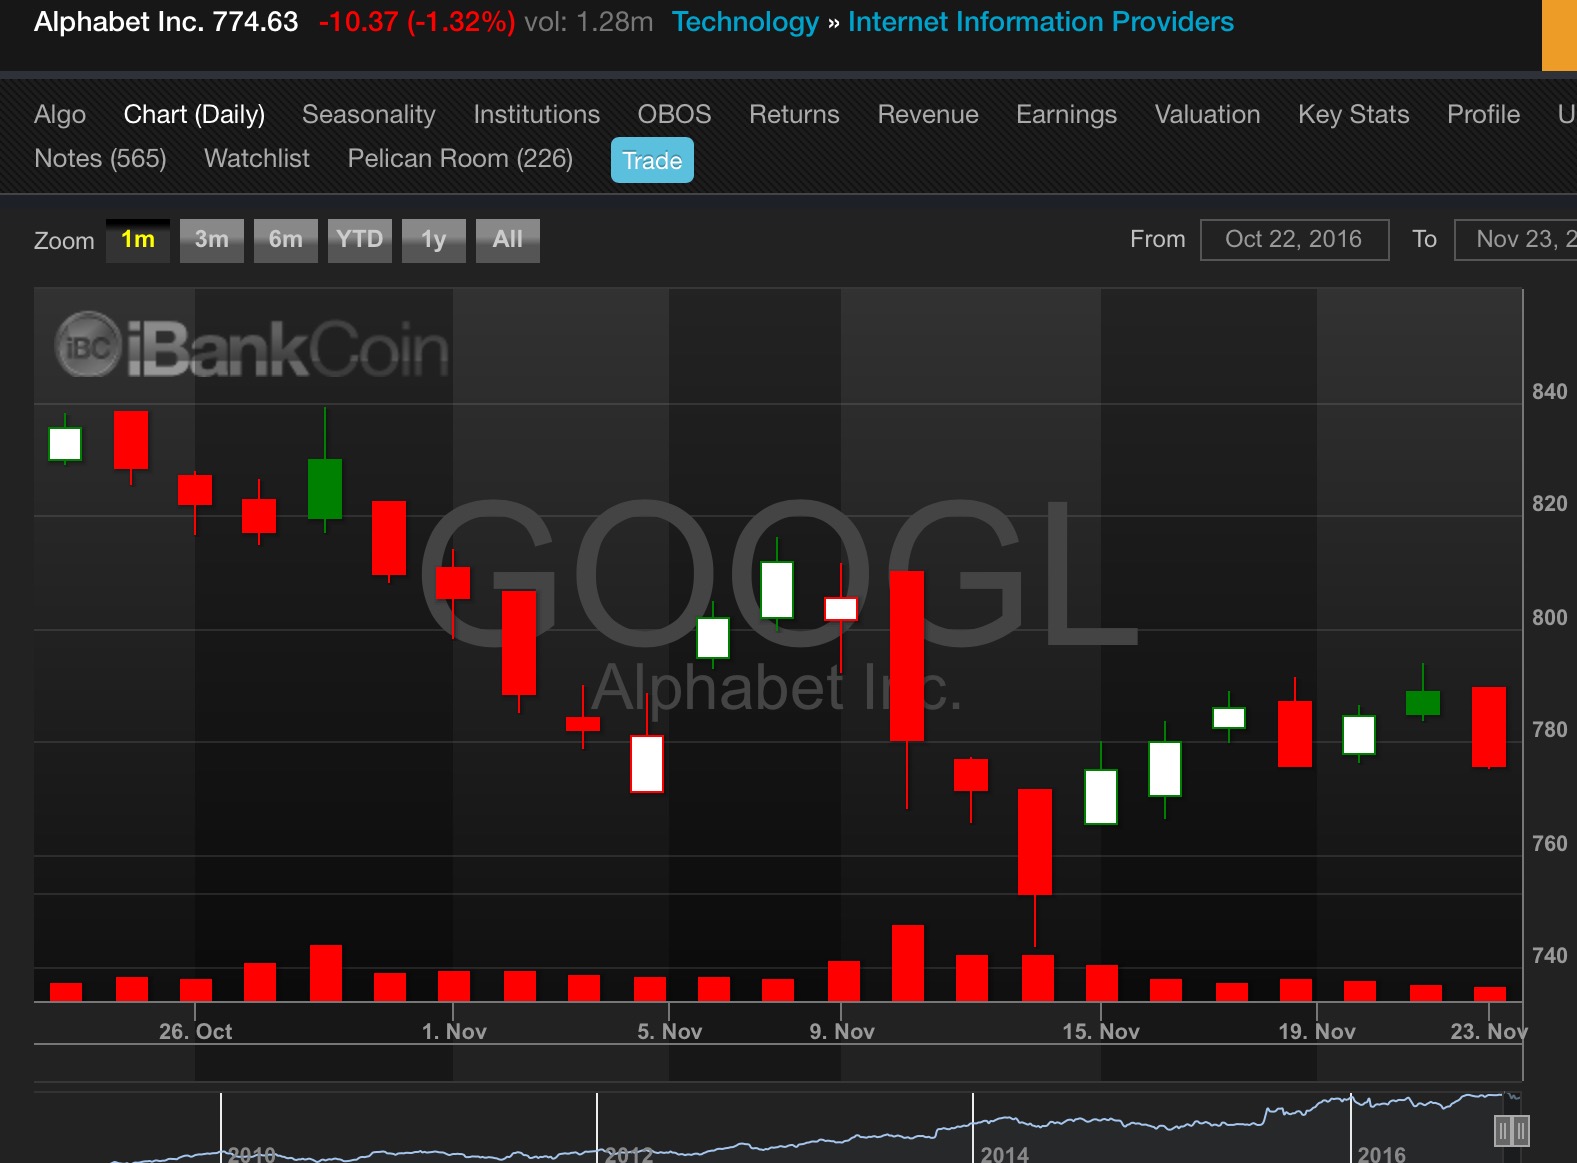1577x1163 pixels.
Task: Set chart zoom to 1m
Action: (138, 240)
